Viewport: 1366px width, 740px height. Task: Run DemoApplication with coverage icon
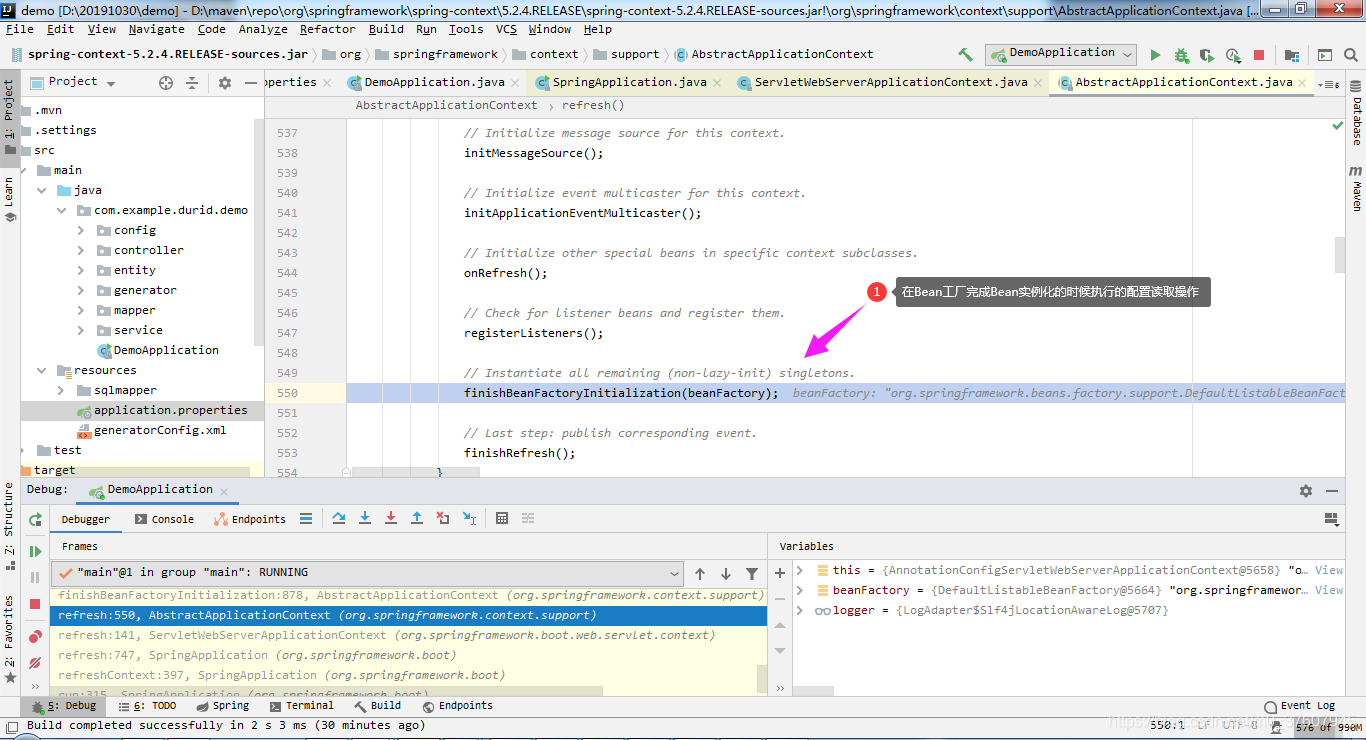pos(1207,55)
